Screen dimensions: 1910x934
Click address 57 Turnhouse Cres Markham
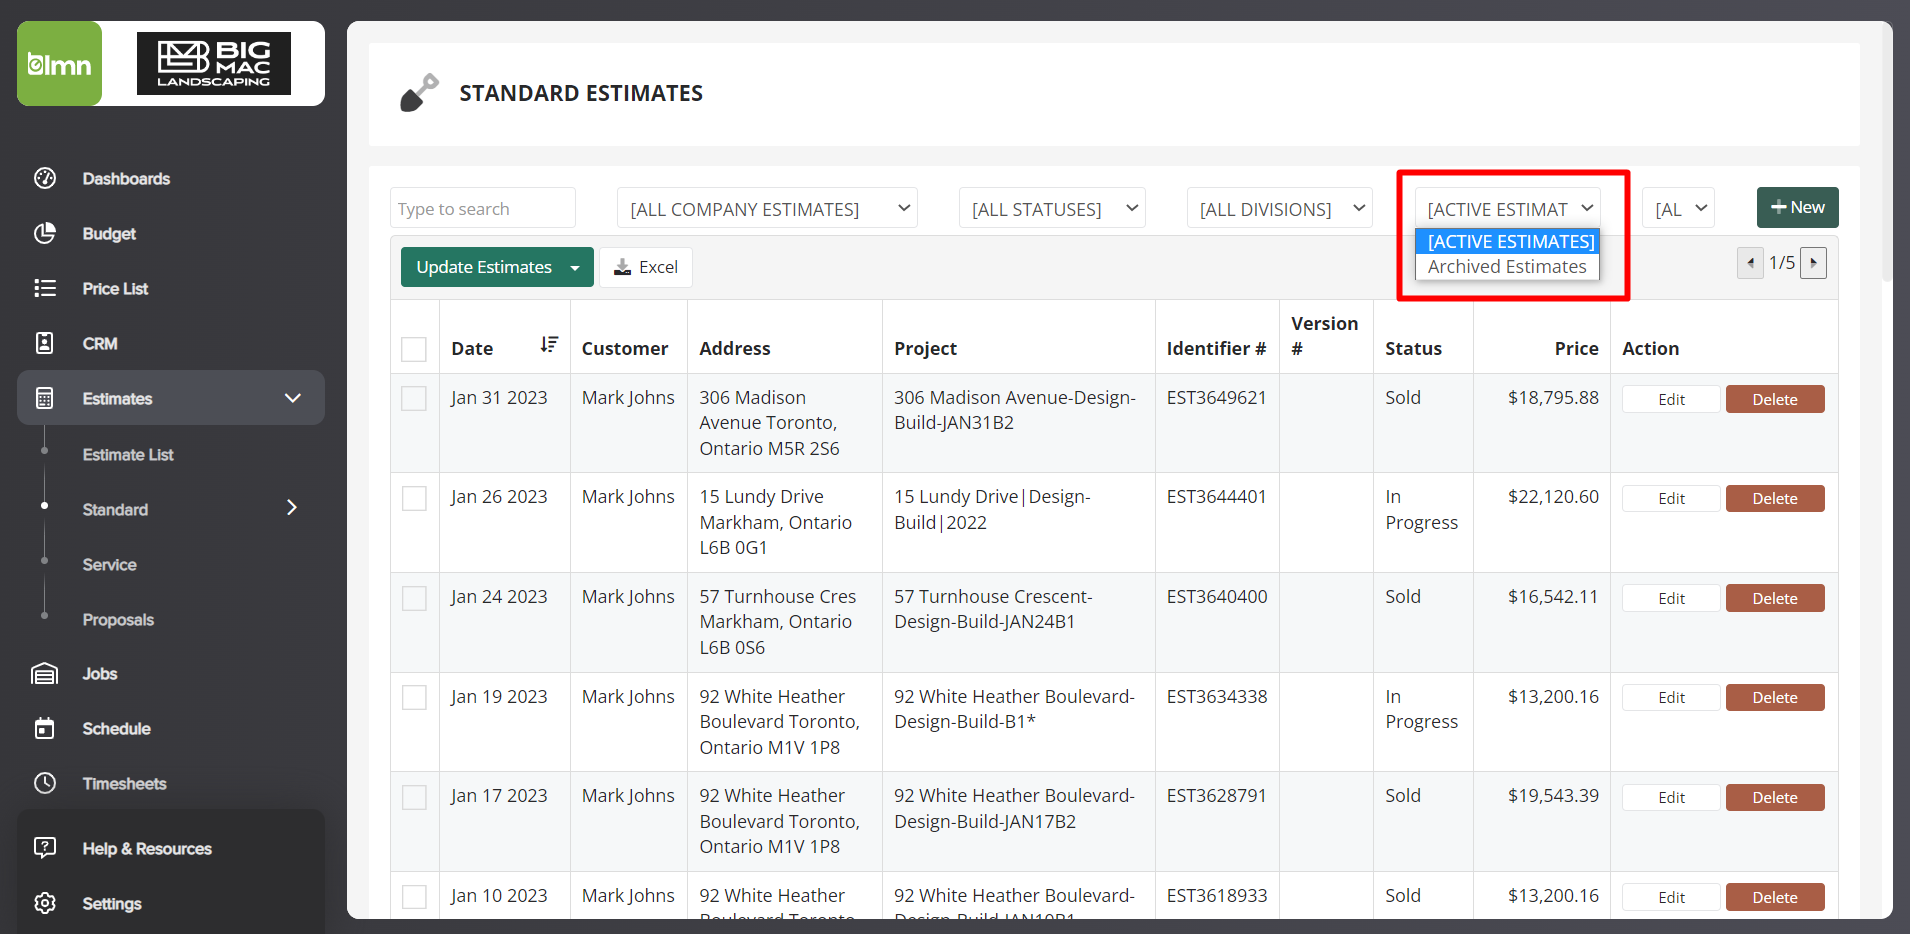click(x=778, y=622)
